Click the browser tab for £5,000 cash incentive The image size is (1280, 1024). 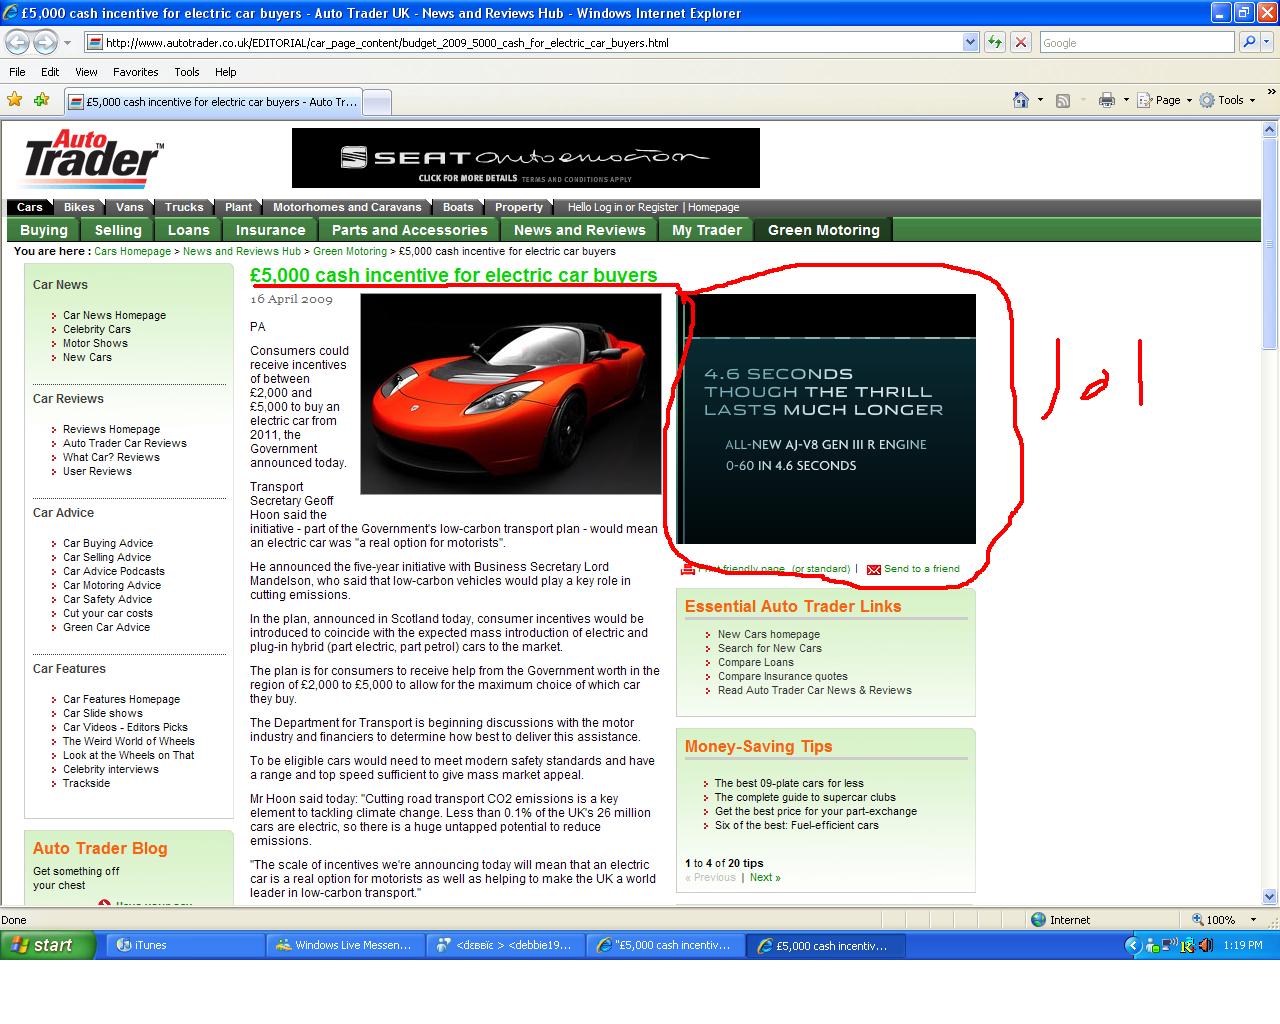[x=212, y=102]
